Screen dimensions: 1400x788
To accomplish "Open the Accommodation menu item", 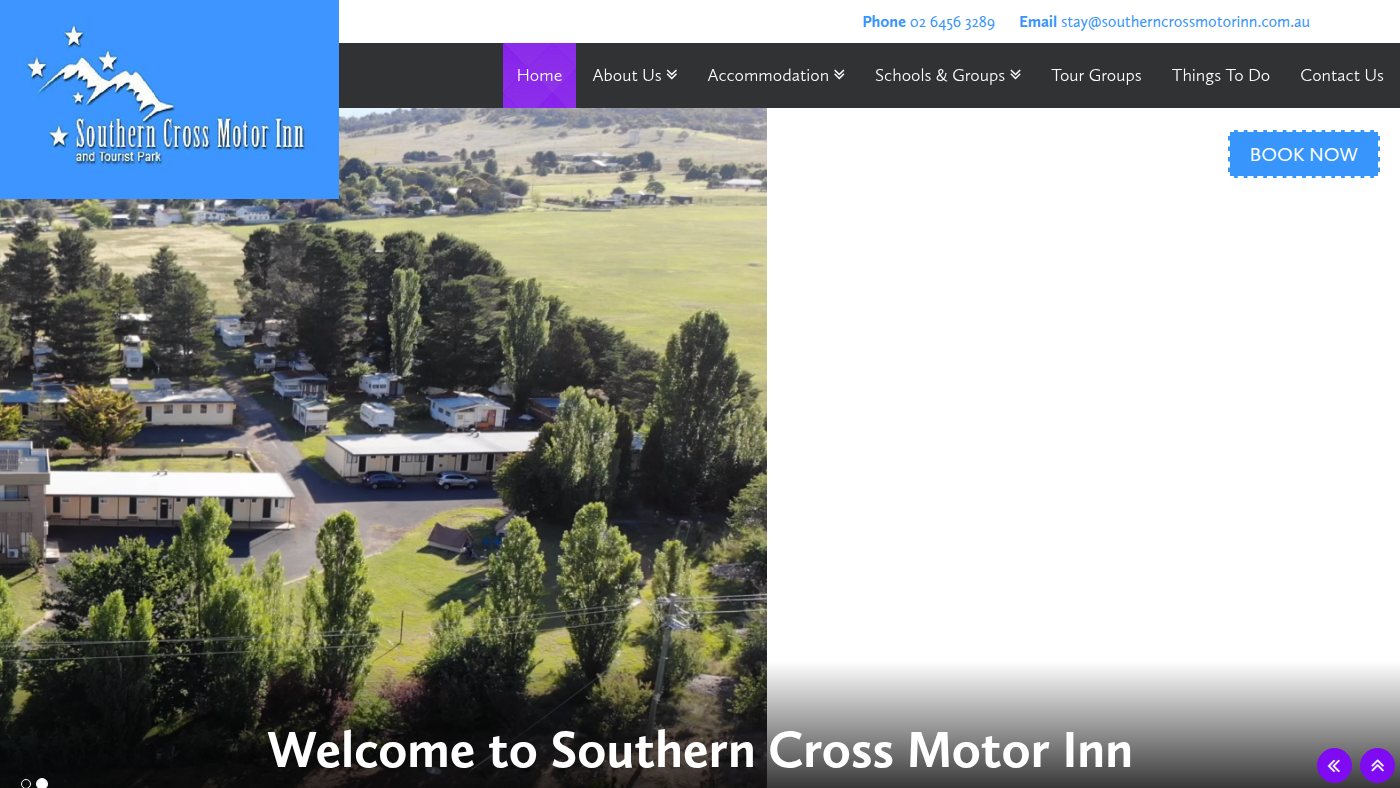I will click(x=768, y=75).
